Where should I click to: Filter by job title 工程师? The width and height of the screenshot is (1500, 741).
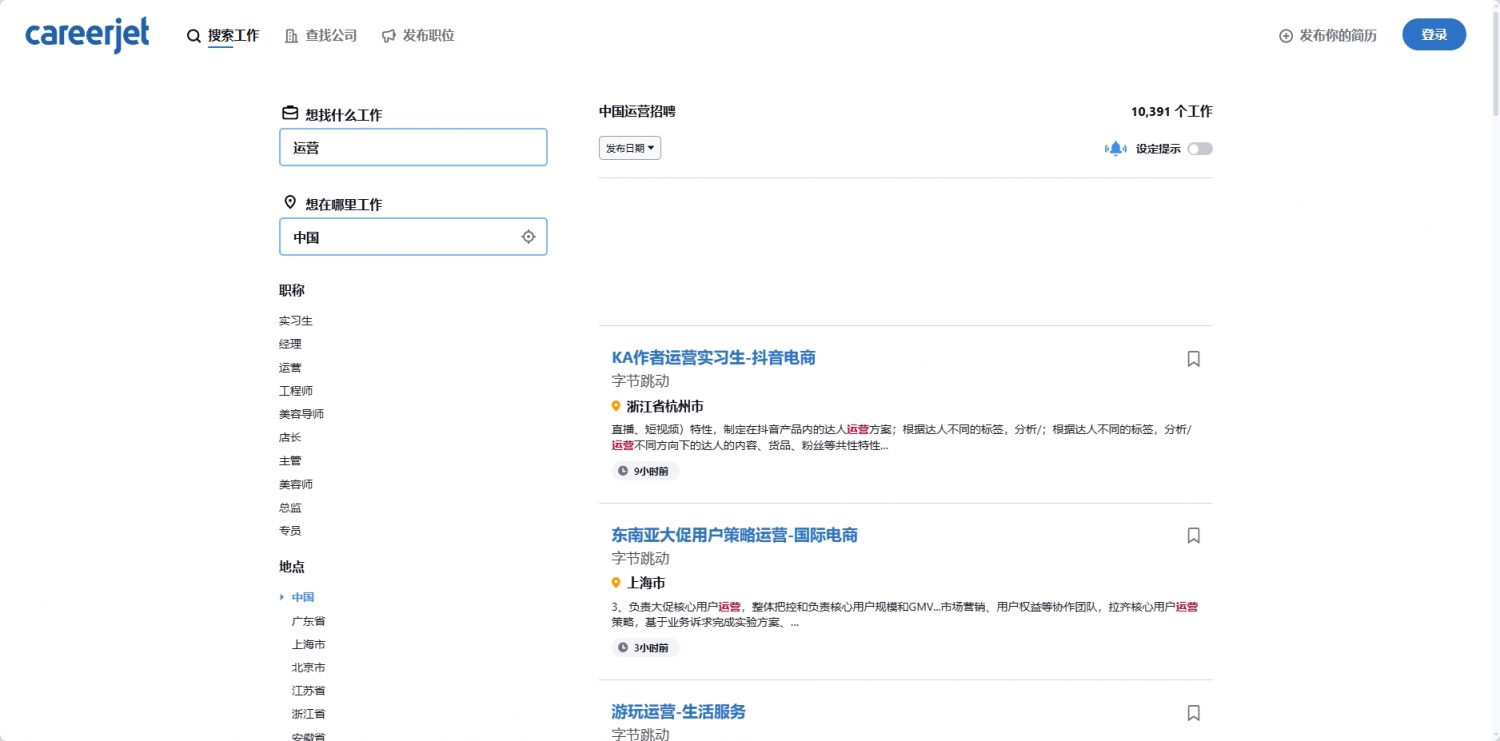coord(296,391)
